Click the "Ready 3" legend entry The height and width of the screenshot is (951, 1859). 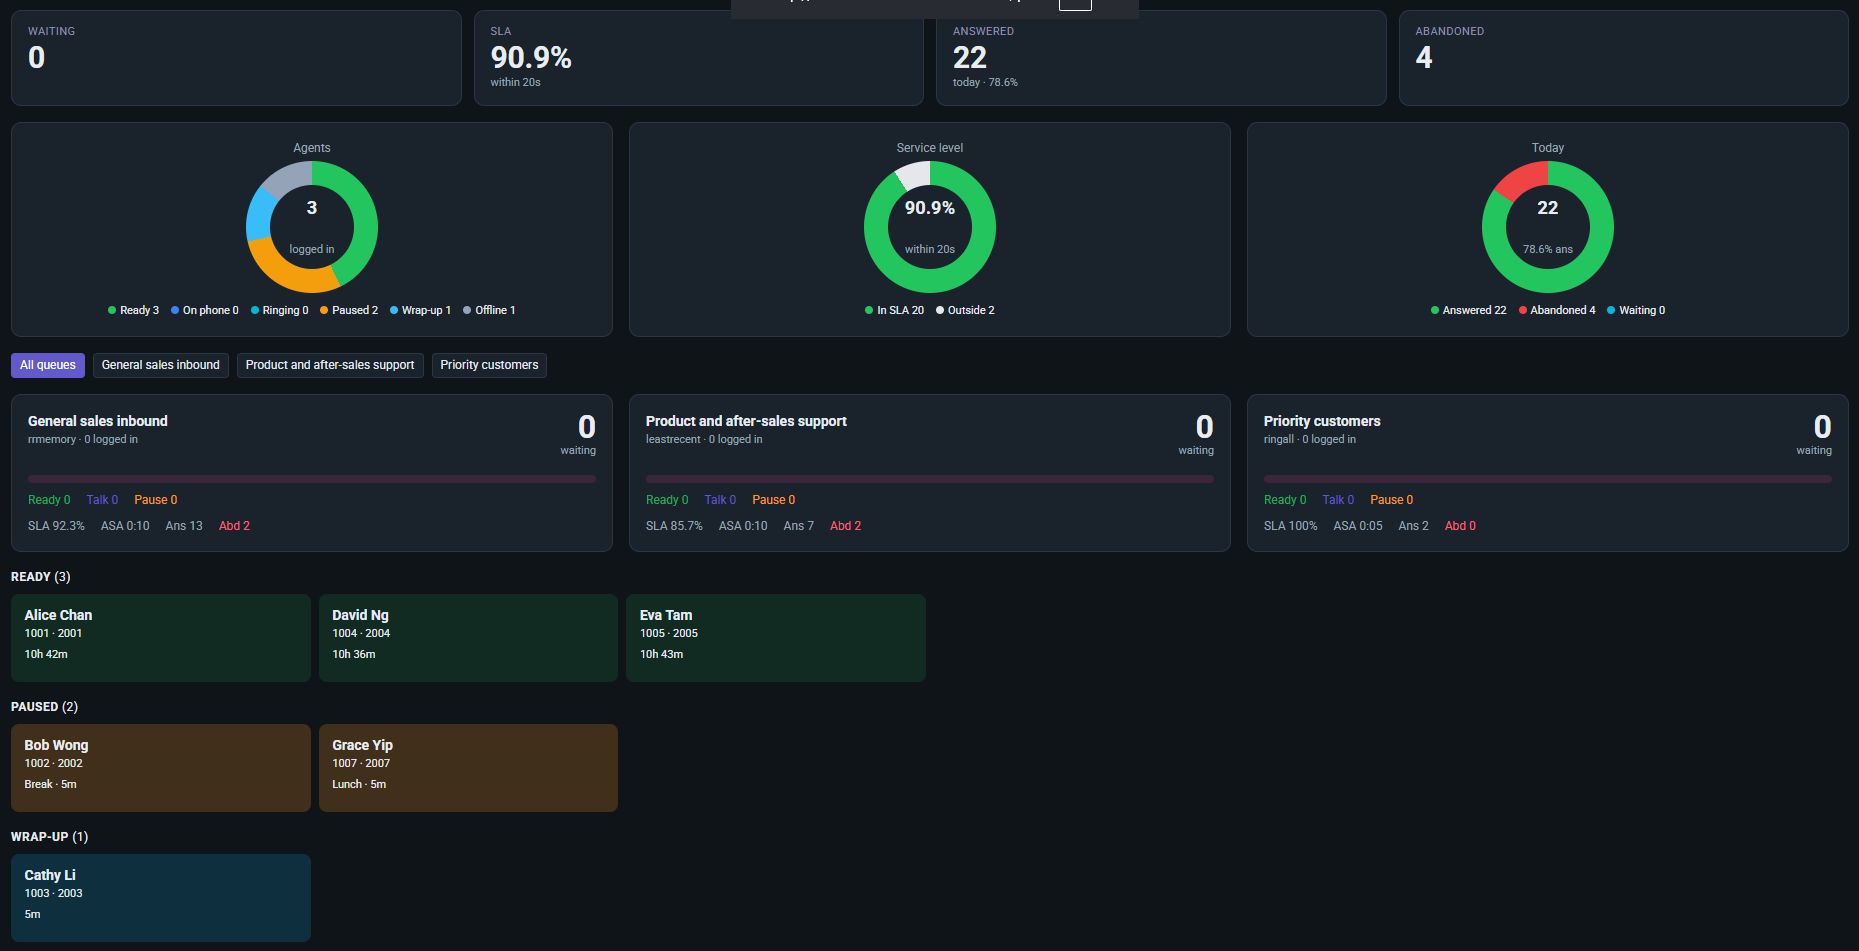133,310
